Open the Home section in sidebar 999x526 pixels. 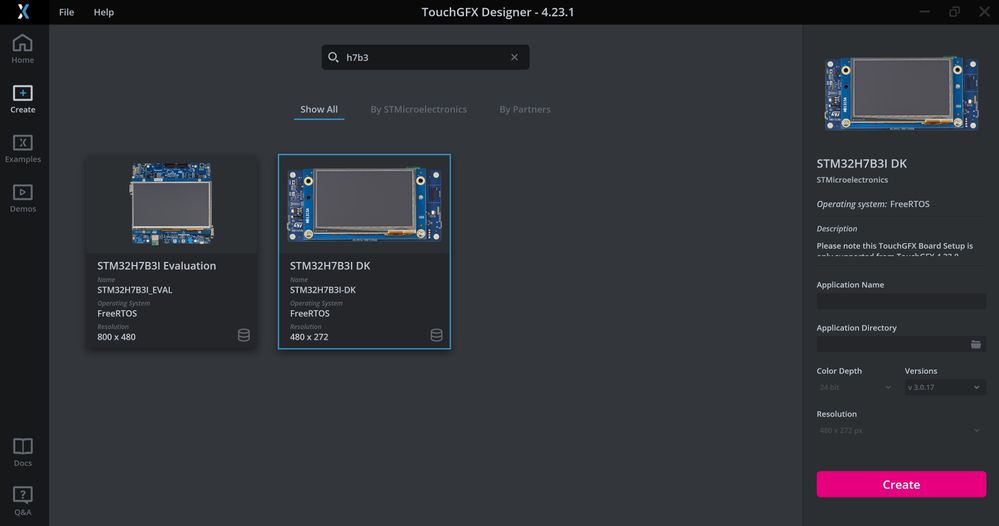point(22,49)
